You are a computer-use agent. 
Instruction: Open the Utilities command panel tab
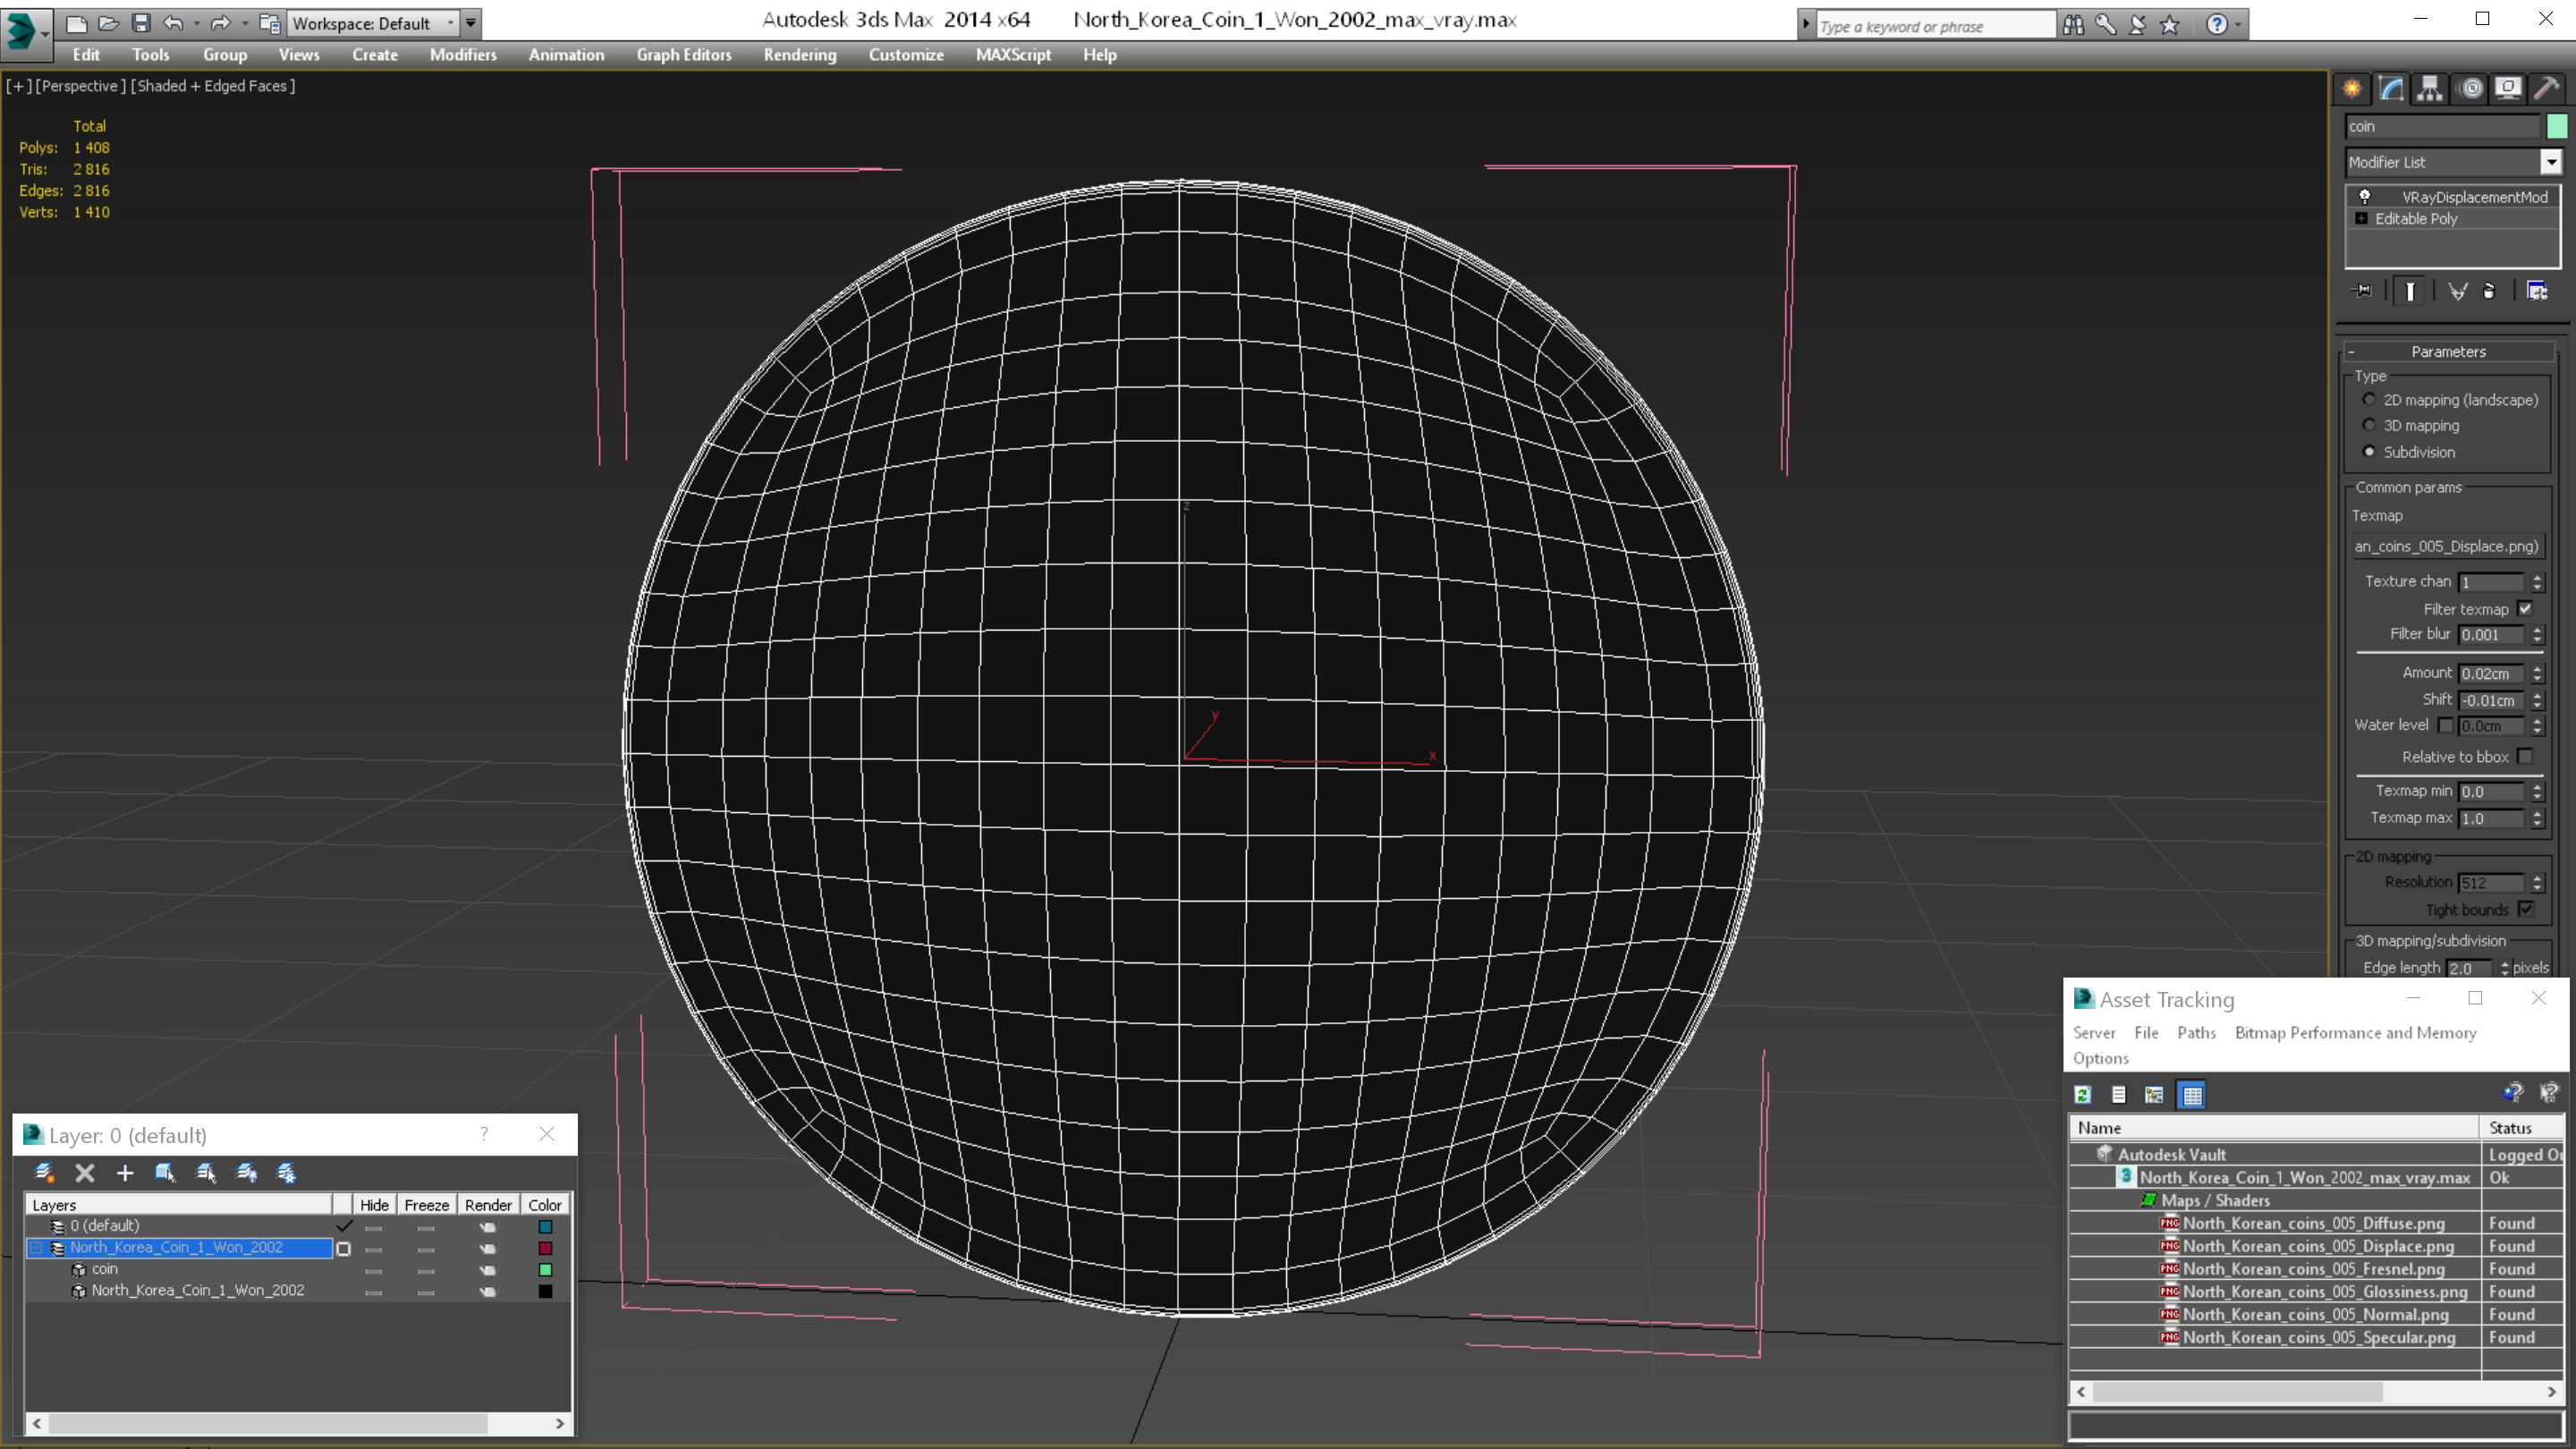pos(2547,88)
